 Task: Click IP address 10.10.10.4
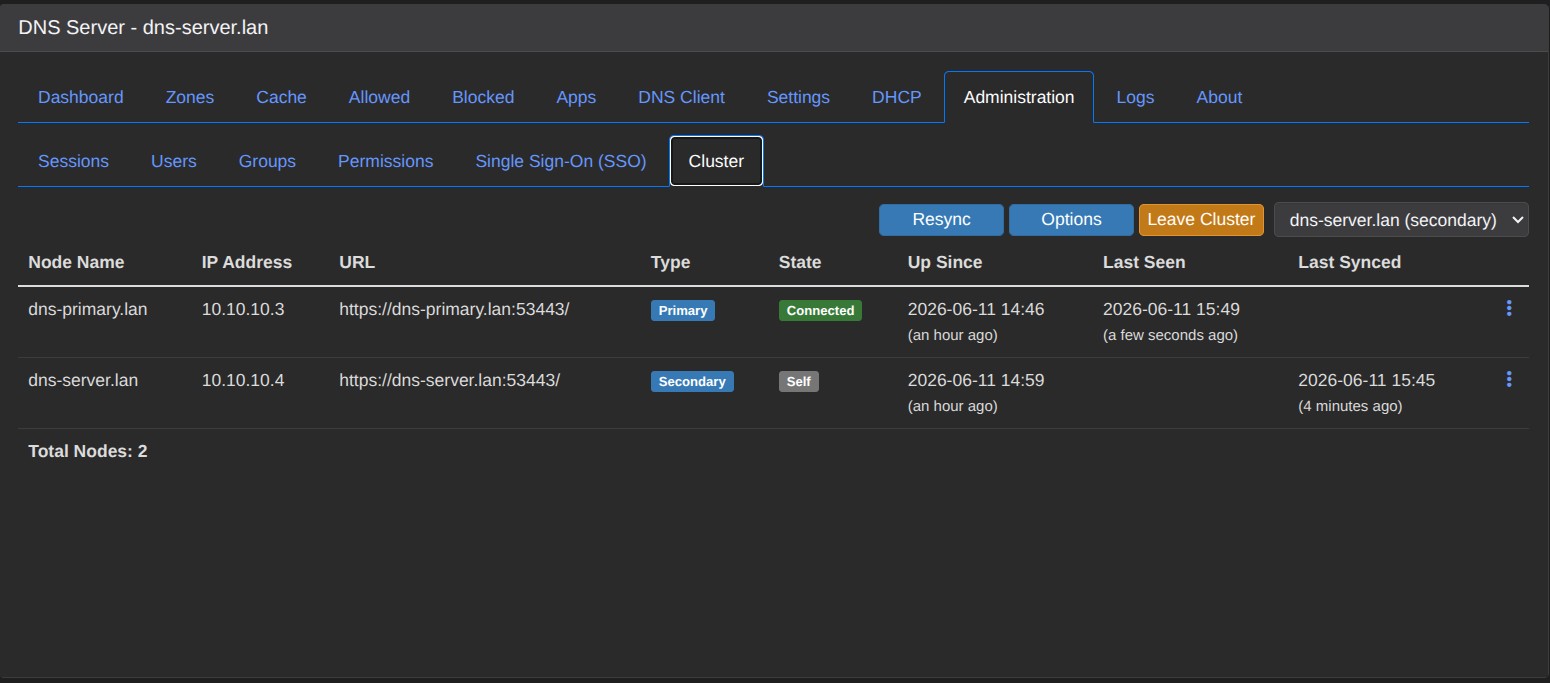243,380
